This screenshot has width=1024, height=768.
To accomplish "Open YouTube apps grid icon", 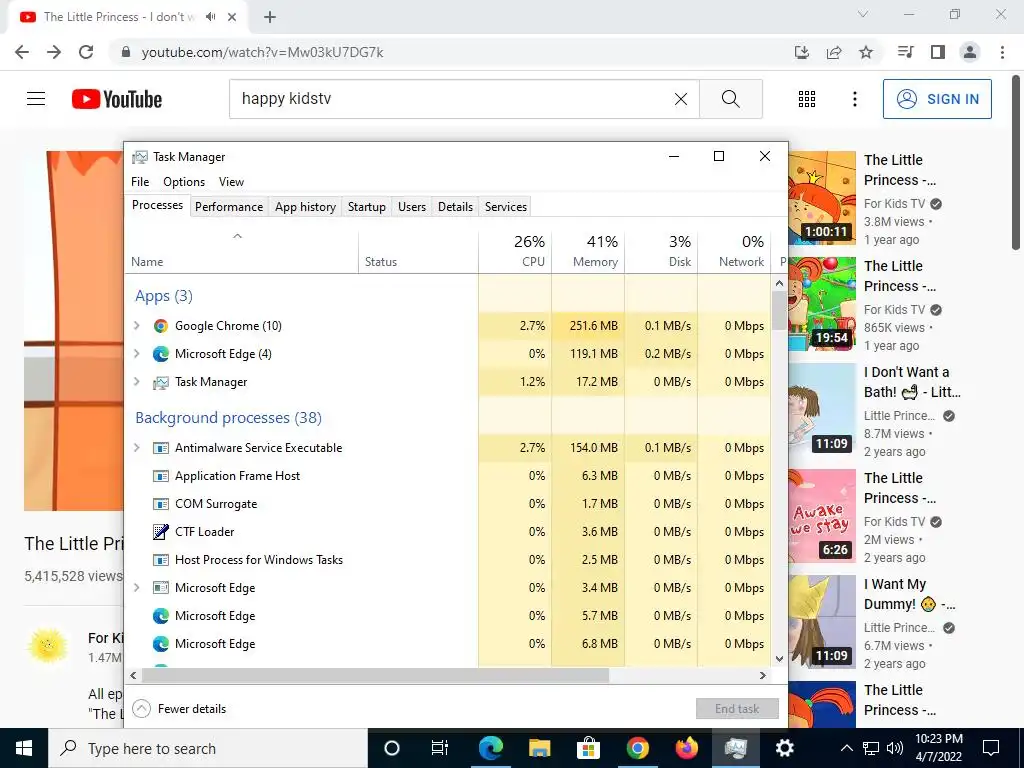I will (807, 99).
